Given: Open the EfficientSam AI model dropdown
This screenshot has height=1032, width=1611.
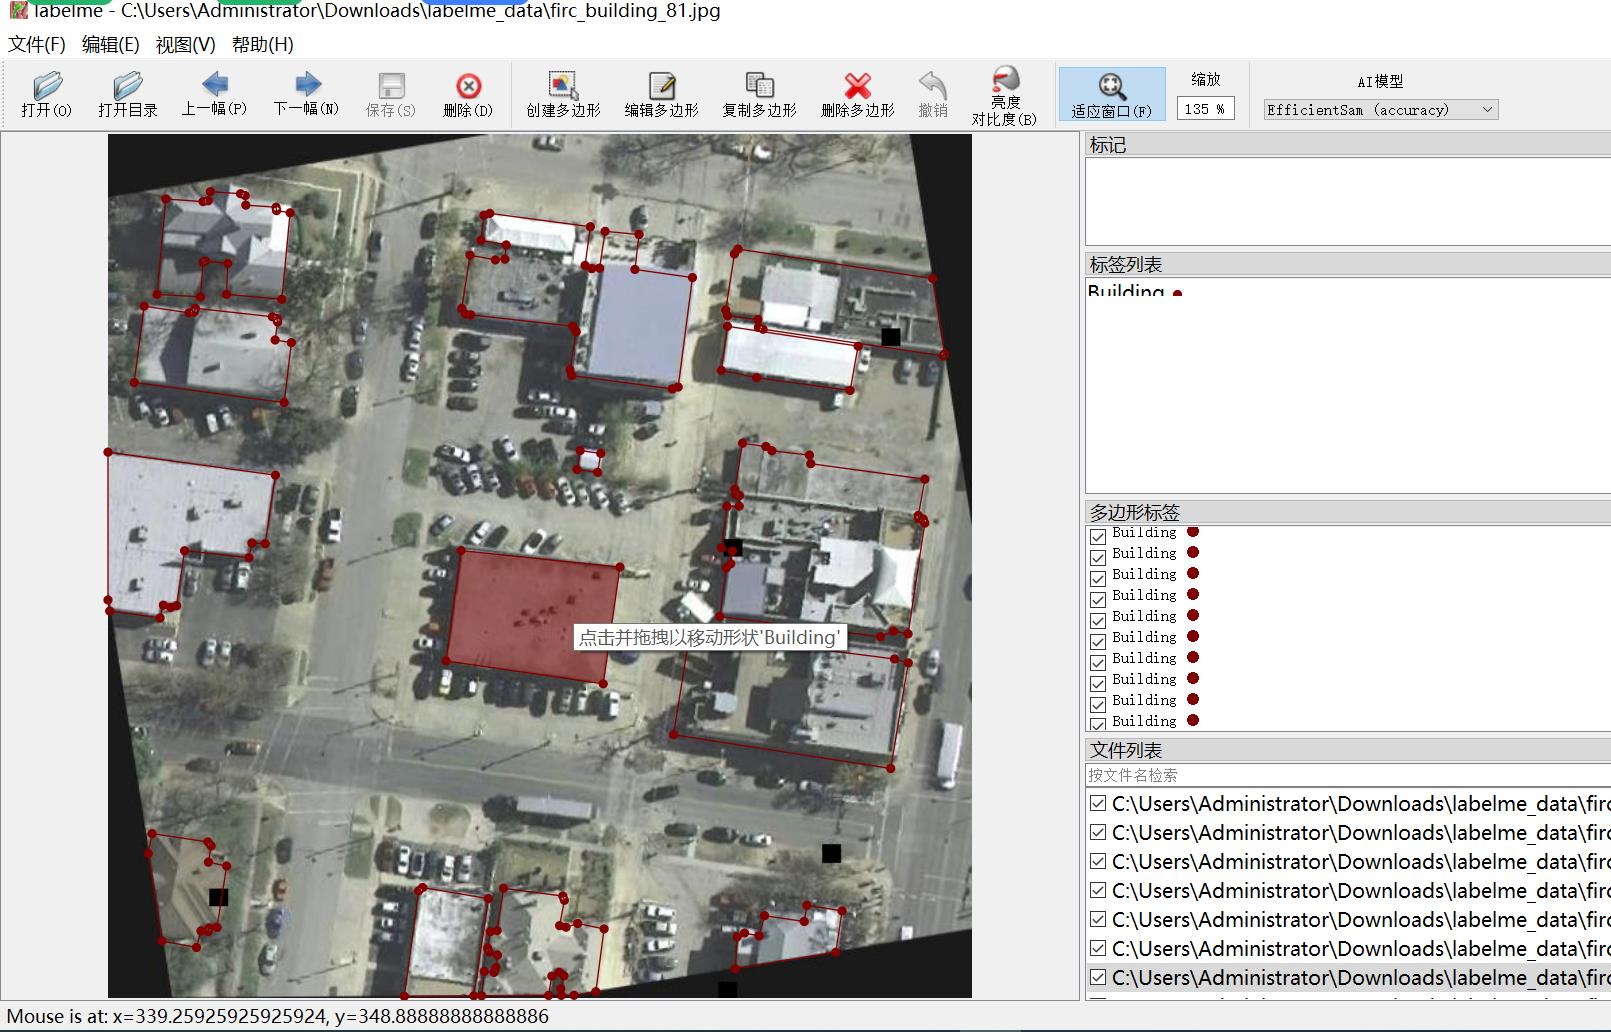Looking at the screenshot, I should (1380, 110).
